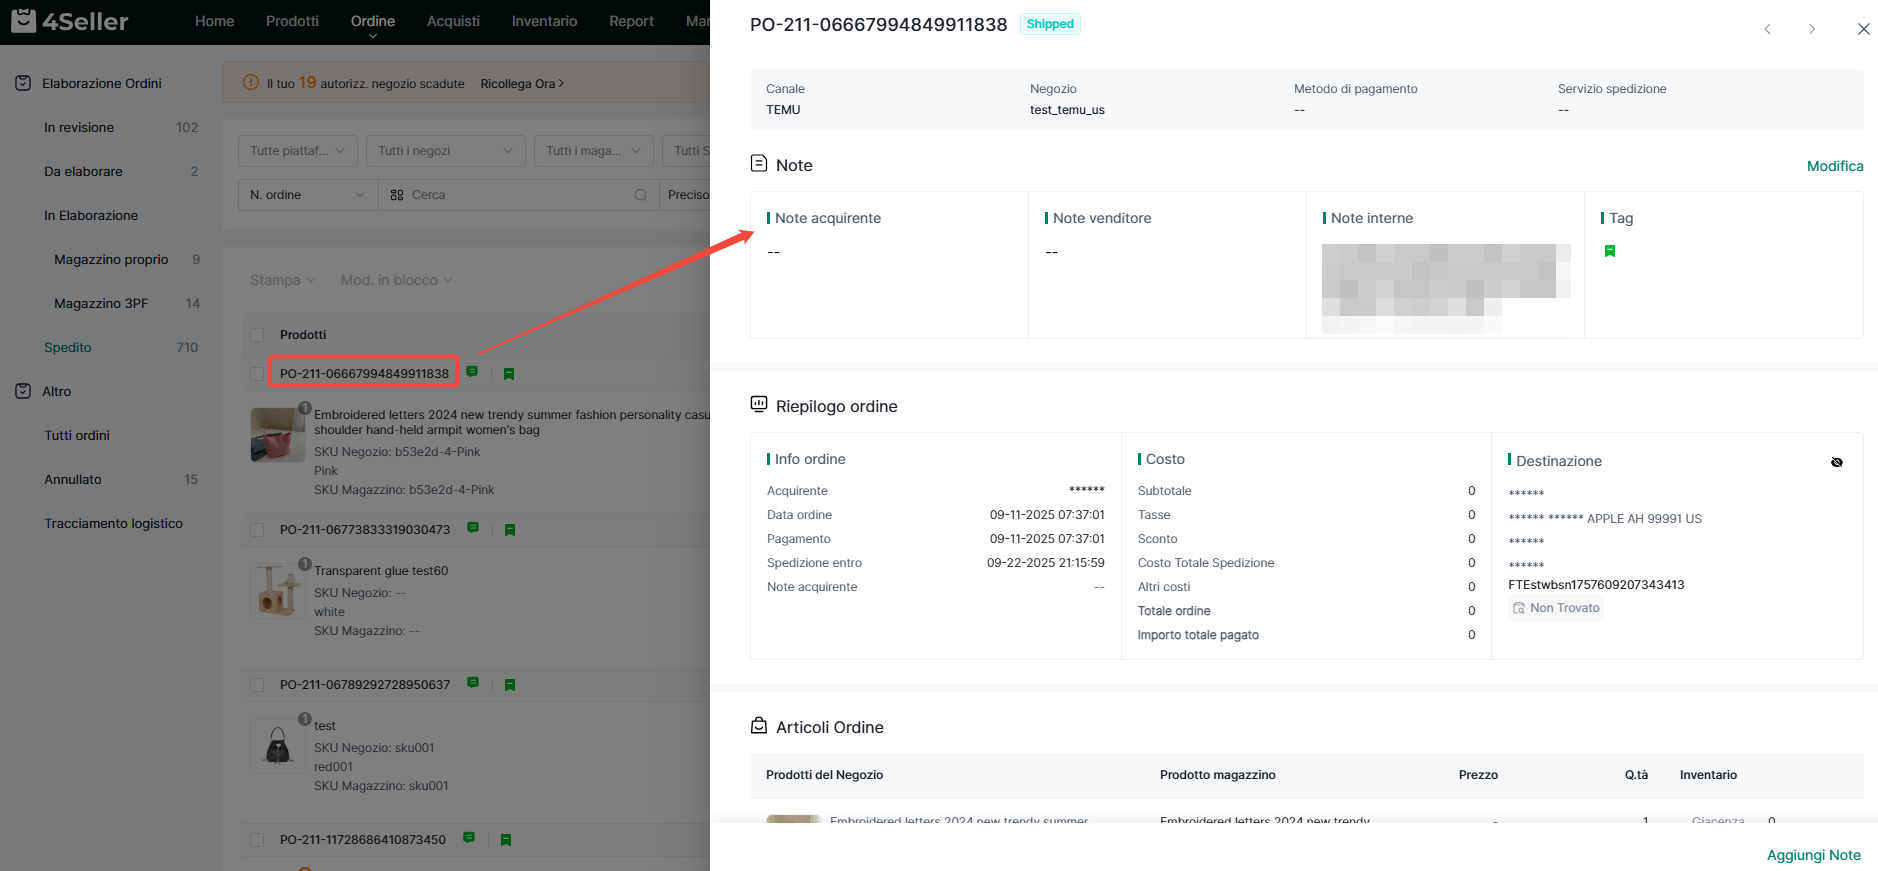Click the green tag flag in Tag section

1610,251
